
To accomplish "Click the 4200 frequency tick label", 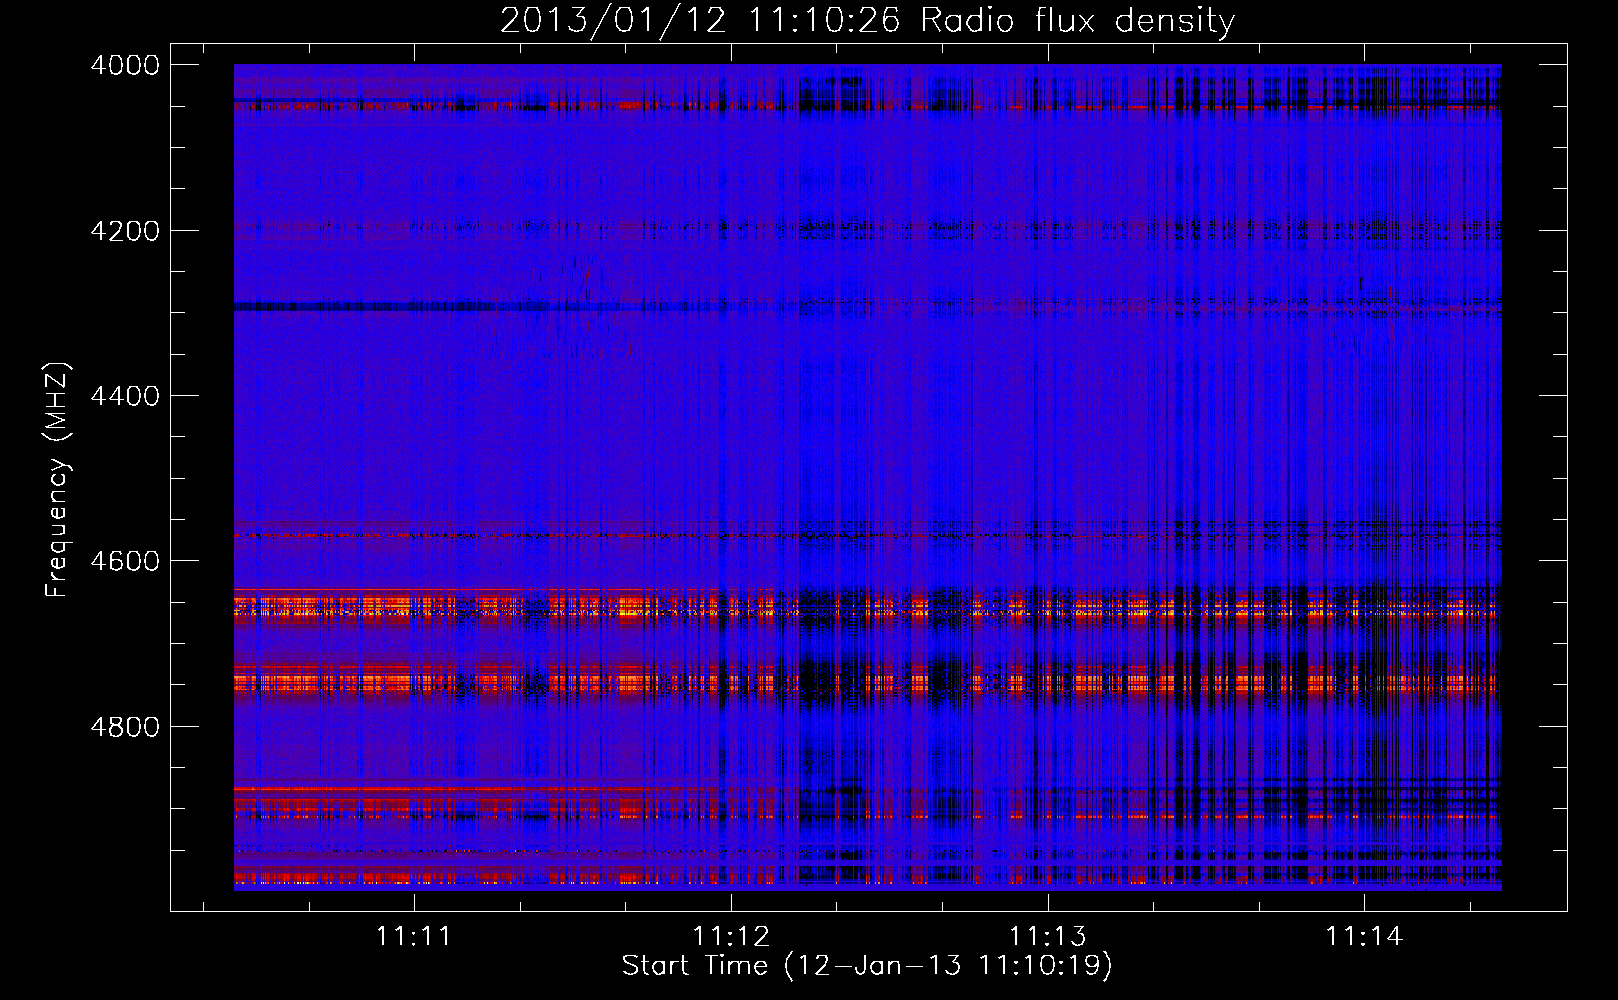I will point(125,231).
